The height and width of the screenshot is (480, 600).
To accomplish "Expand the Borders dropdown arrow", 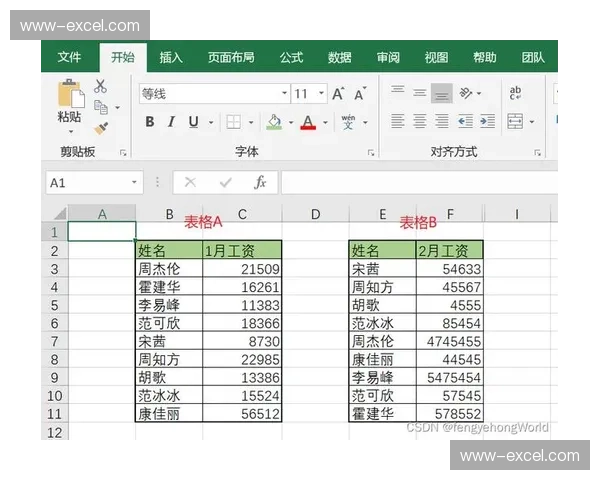I will pos(251,122).
